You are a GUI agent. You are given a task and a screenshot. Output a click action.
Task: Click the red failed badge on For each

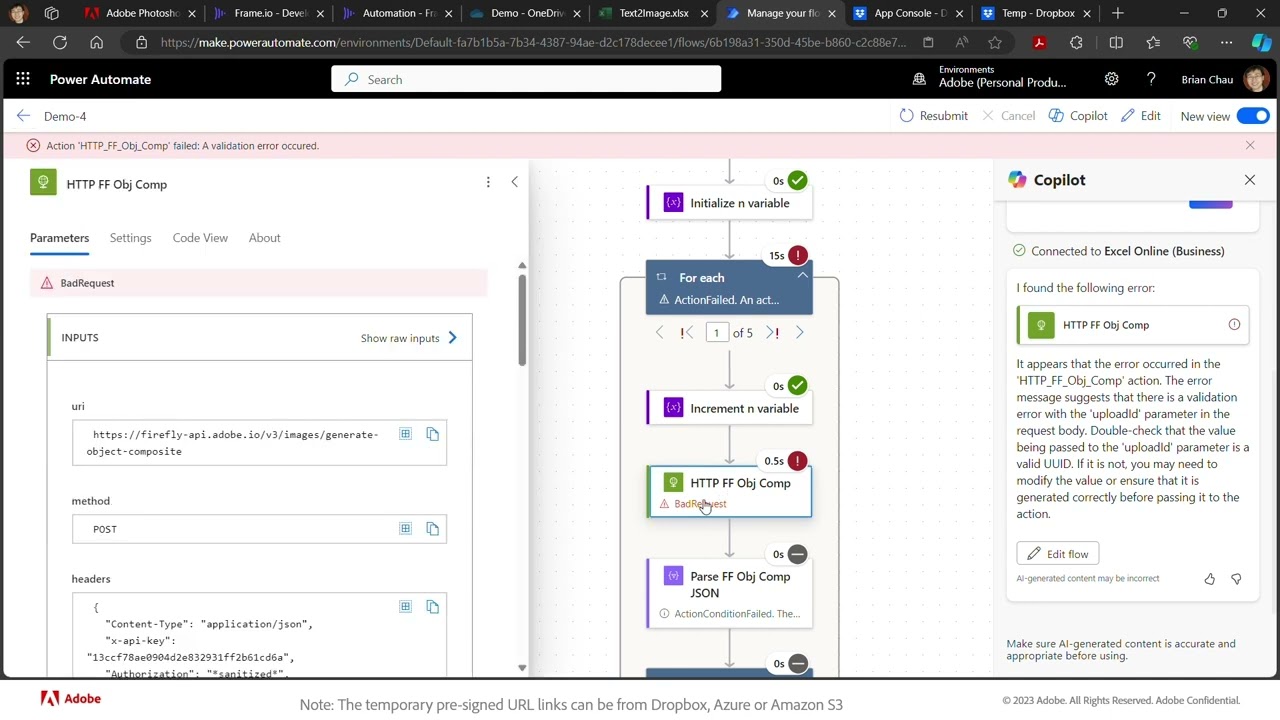point(797,256)
